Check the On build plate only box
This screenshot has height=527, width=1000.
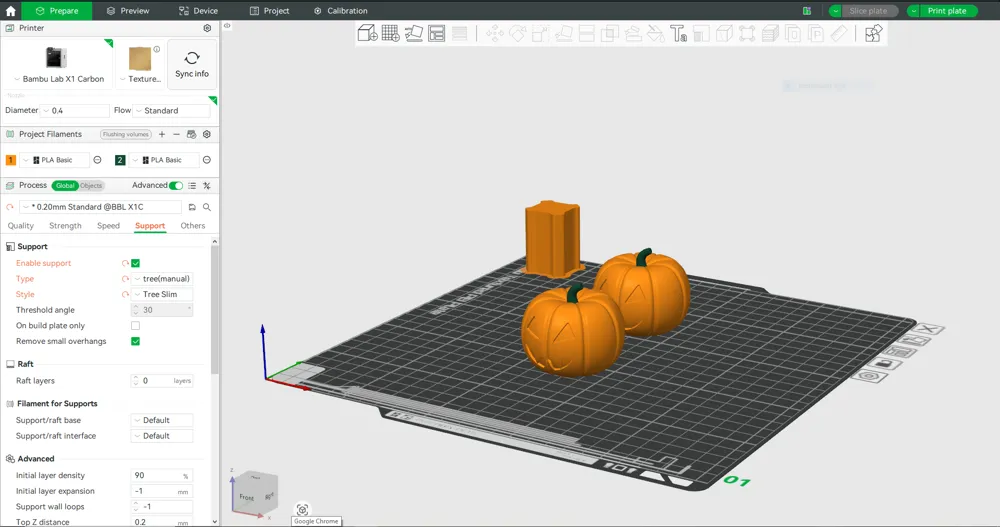pyautogui.click(x=135, y=325)
